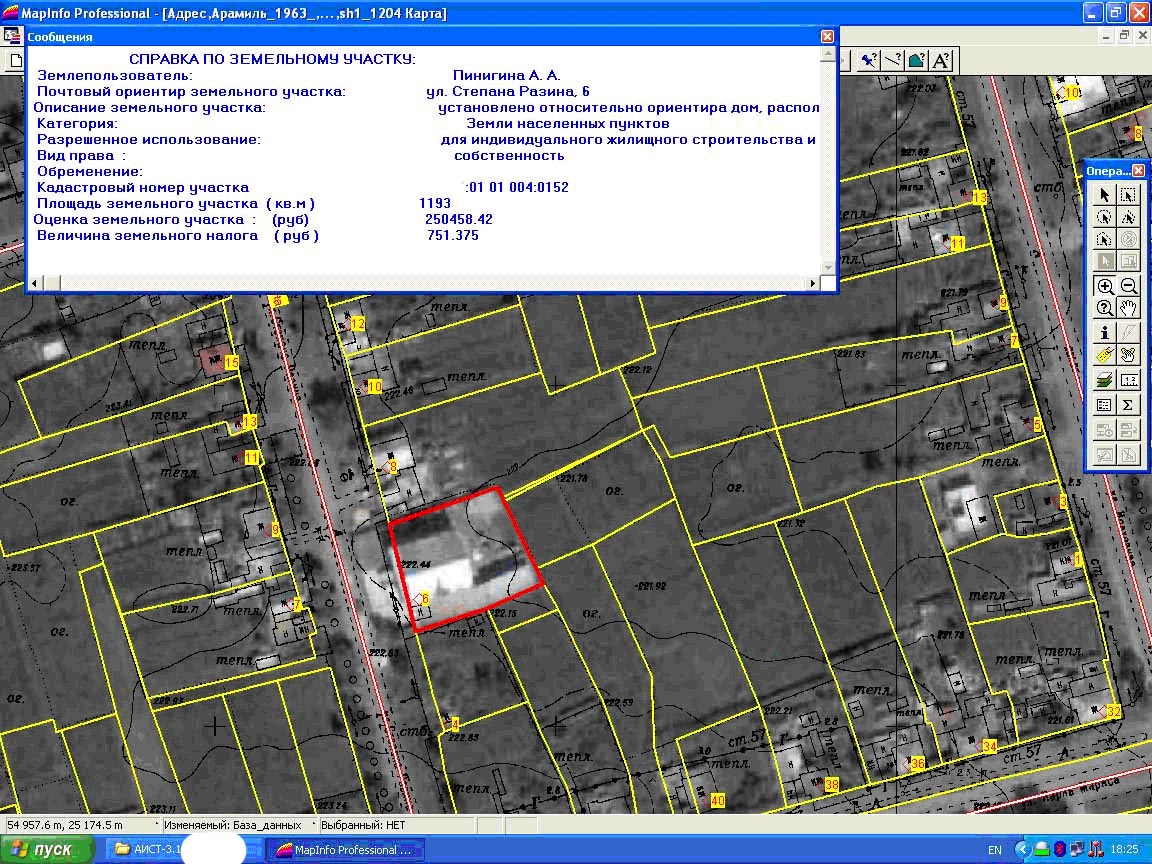The image size is (1152, 864).
Task: Click the СПРАВКА ПО ЗЕМЕЛЬНОМУ УЧАСТКУ heading
Action: tap(273, 60)
